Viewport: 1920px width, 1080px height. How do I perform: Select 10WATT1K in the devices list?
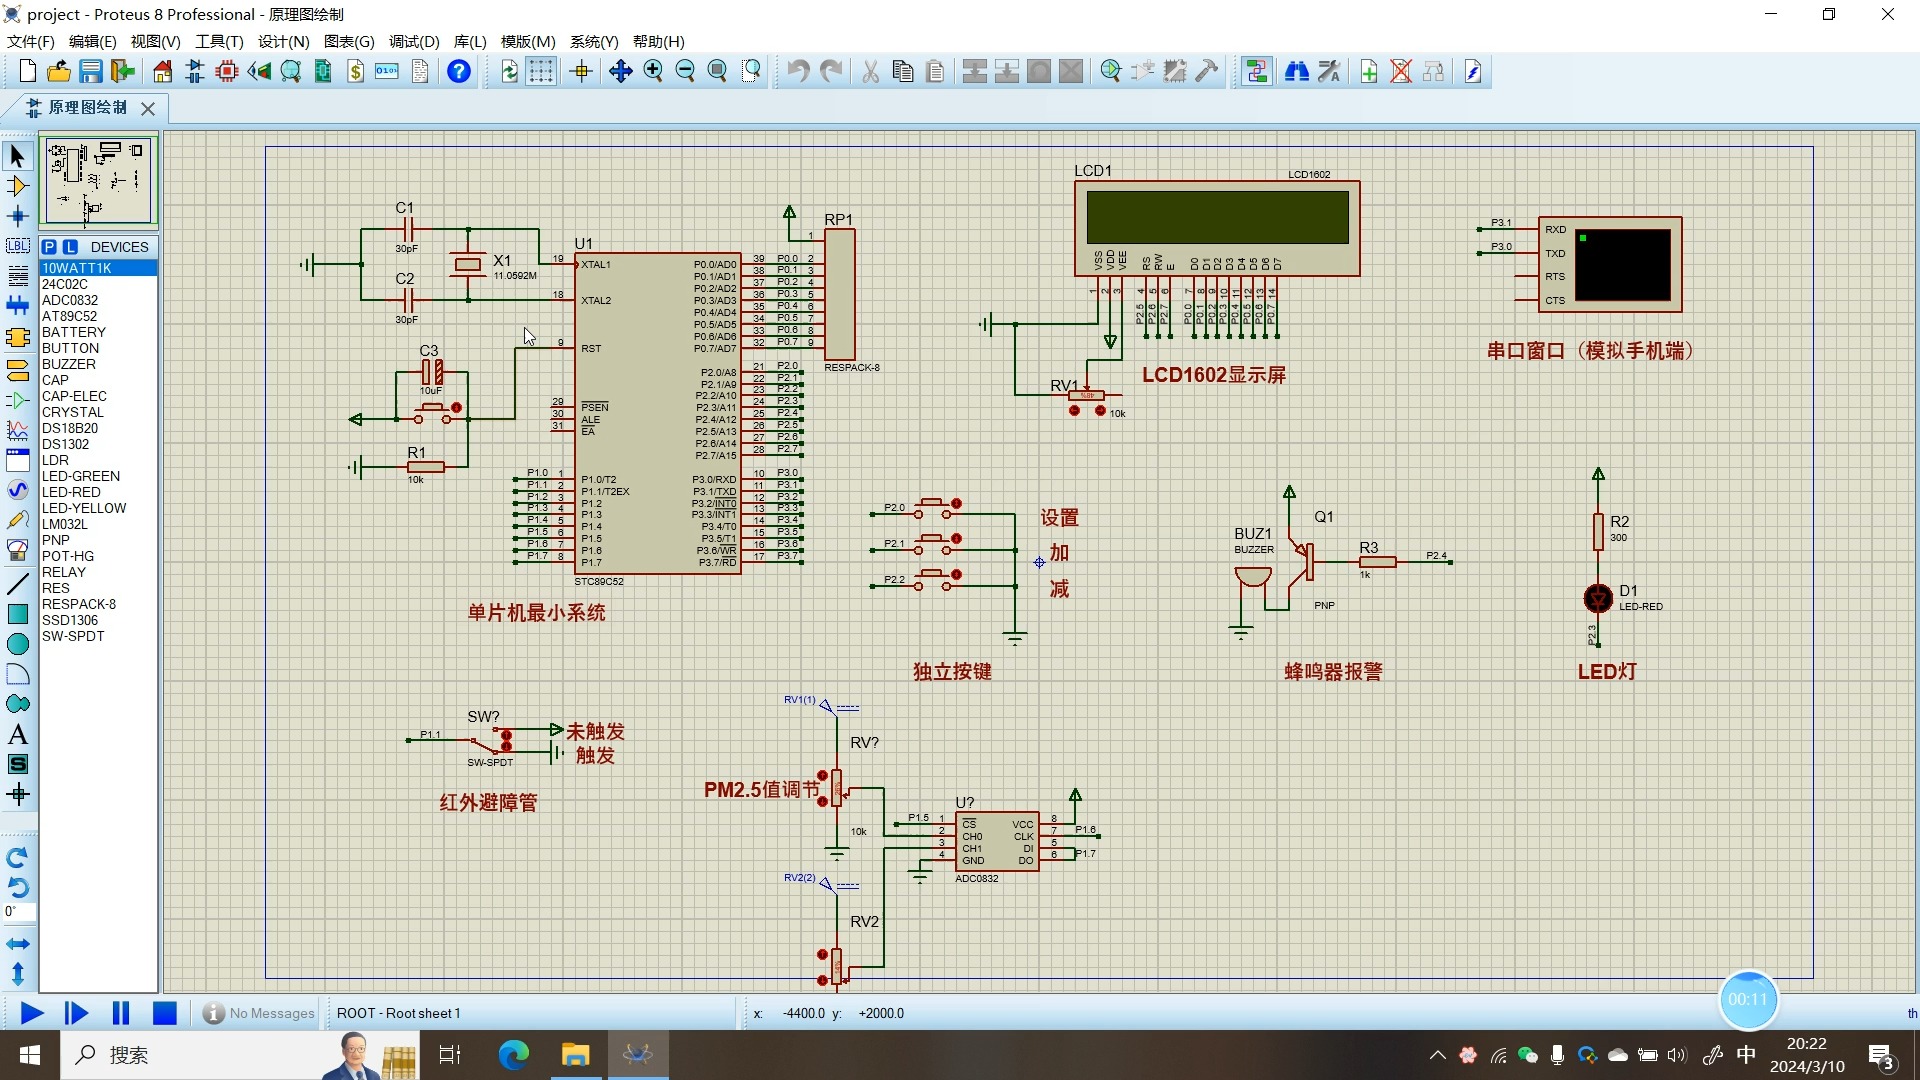(98, 268)
